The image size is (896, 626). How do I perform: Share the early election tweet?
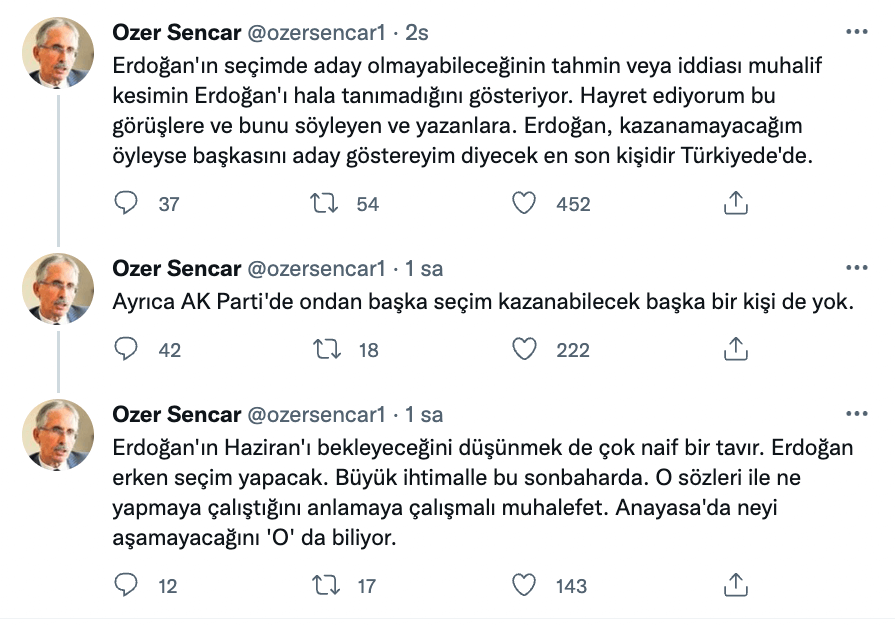735,585
